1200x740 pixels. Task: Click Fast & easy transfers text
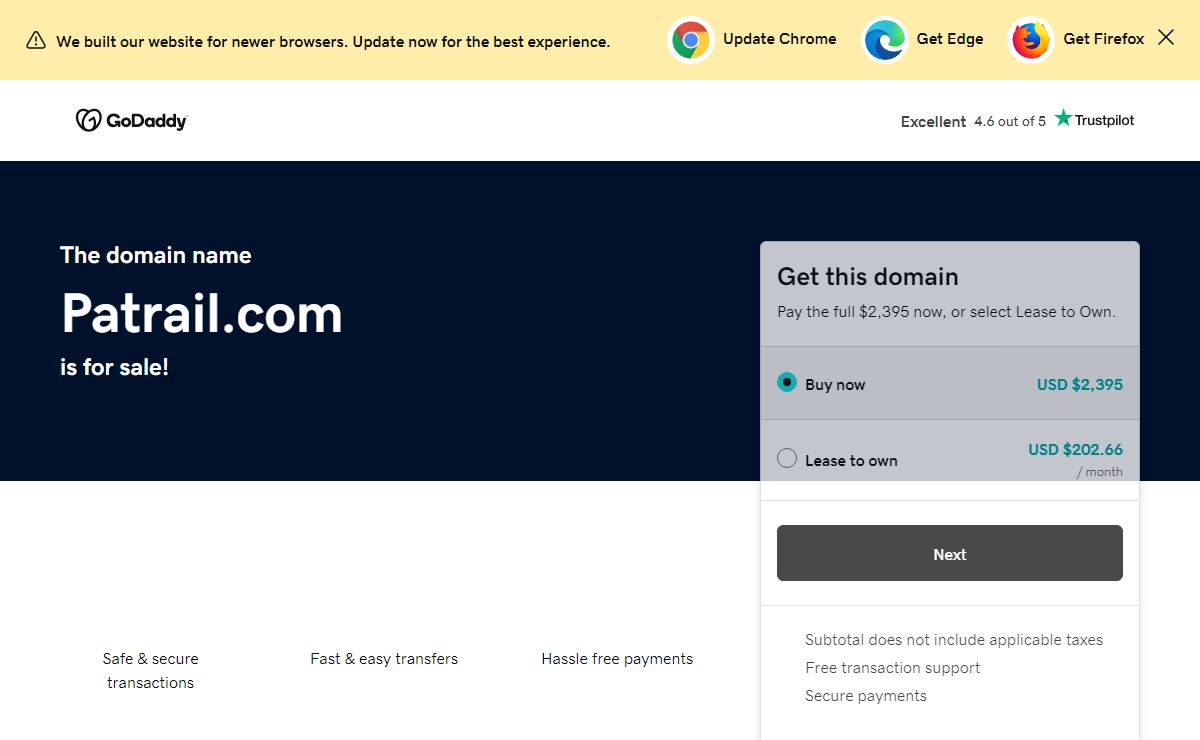384,659
